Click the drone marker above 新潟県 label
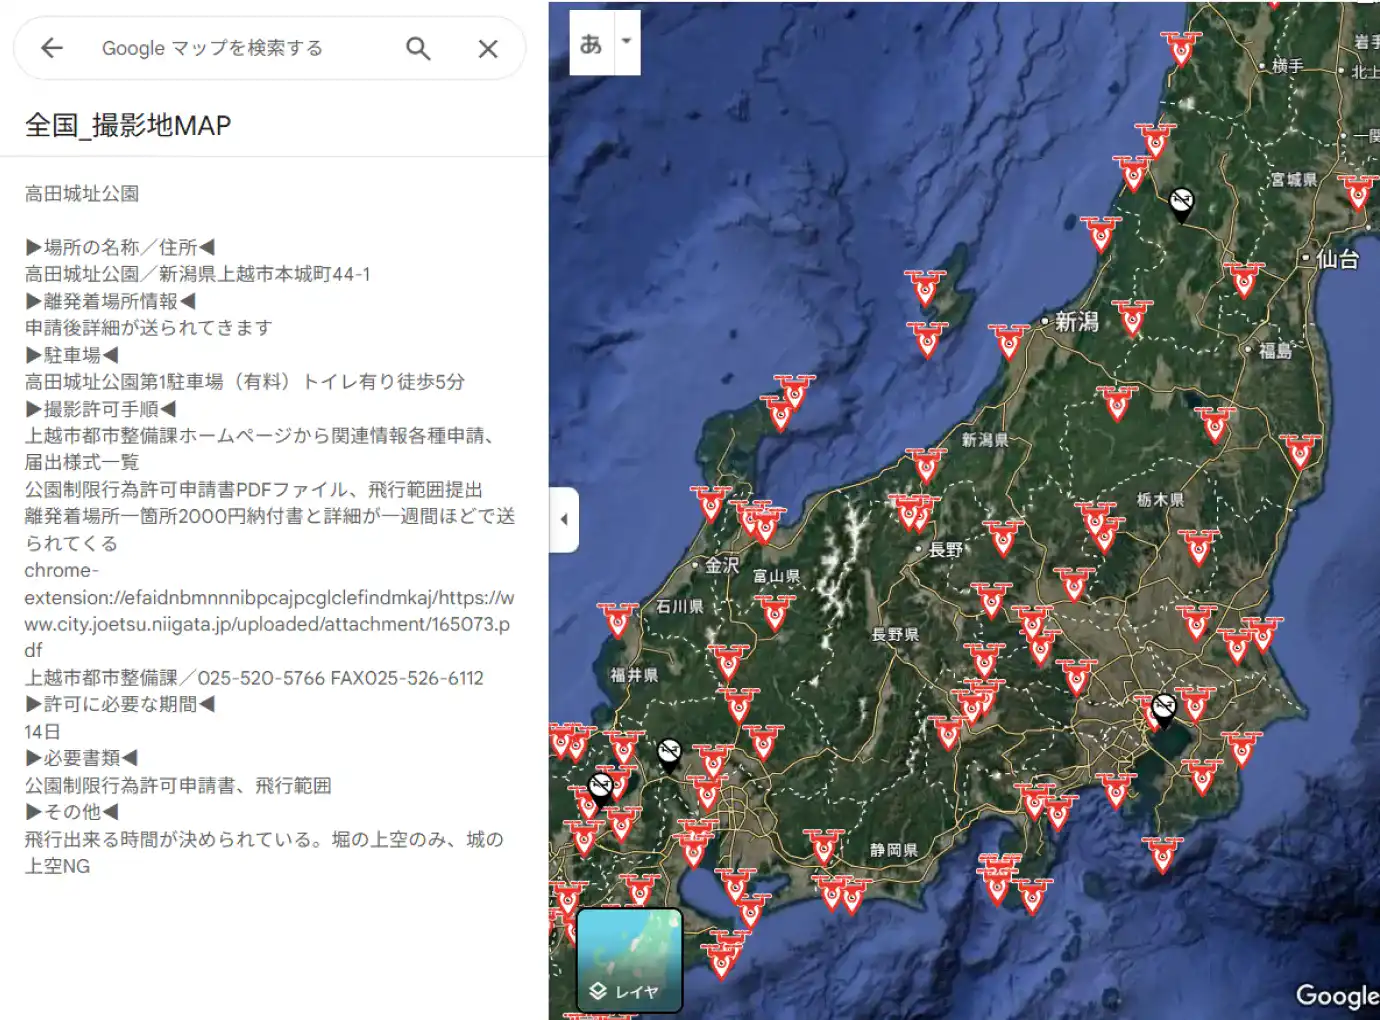Image resolution: width=1380 pixels, height=1020 pixels. 926,465
